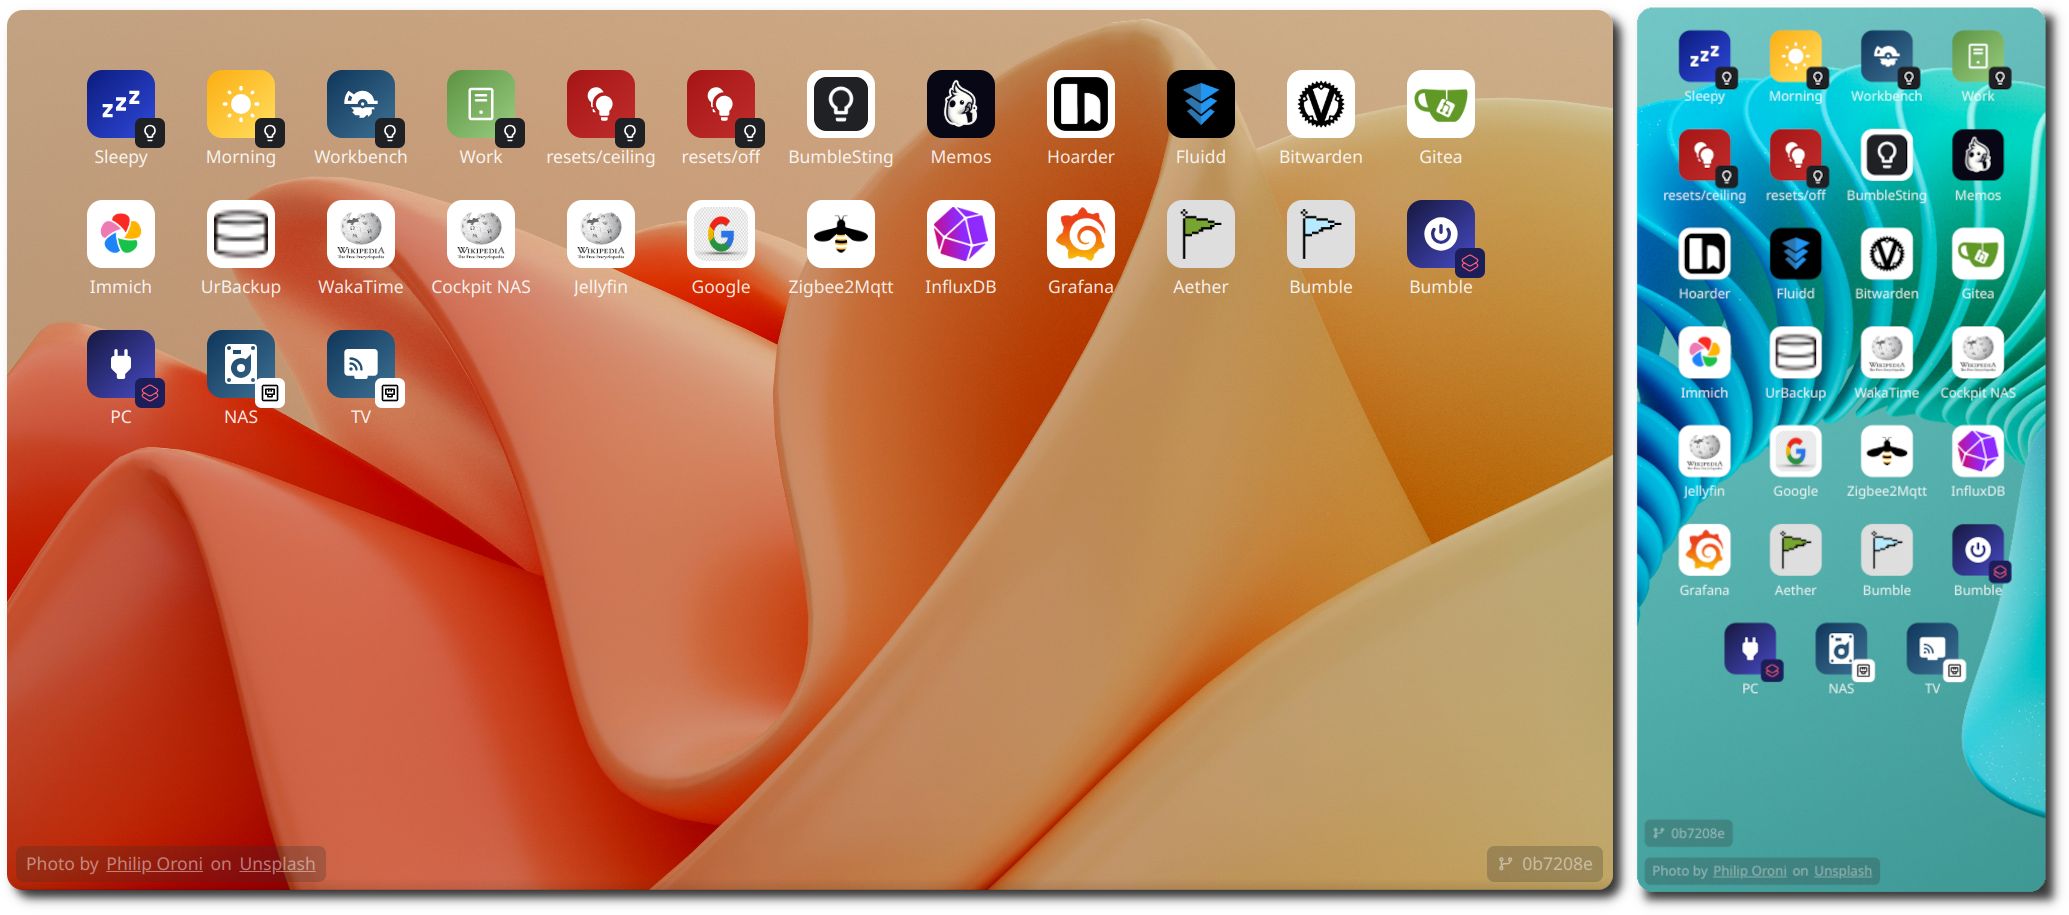The height and width of the screenshot is (915, 2069).
Task: Click Bumble power icon in the mobile view
Action: click(1977, 550)
